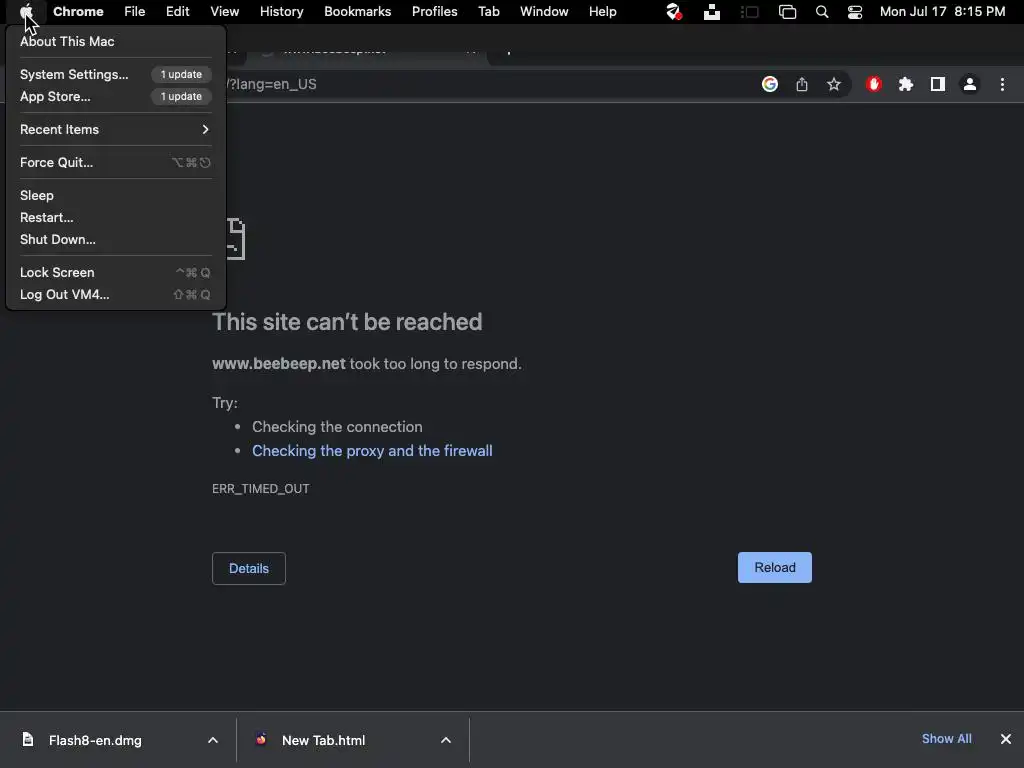Open the Chrome profile avatar

coord(970,84)
